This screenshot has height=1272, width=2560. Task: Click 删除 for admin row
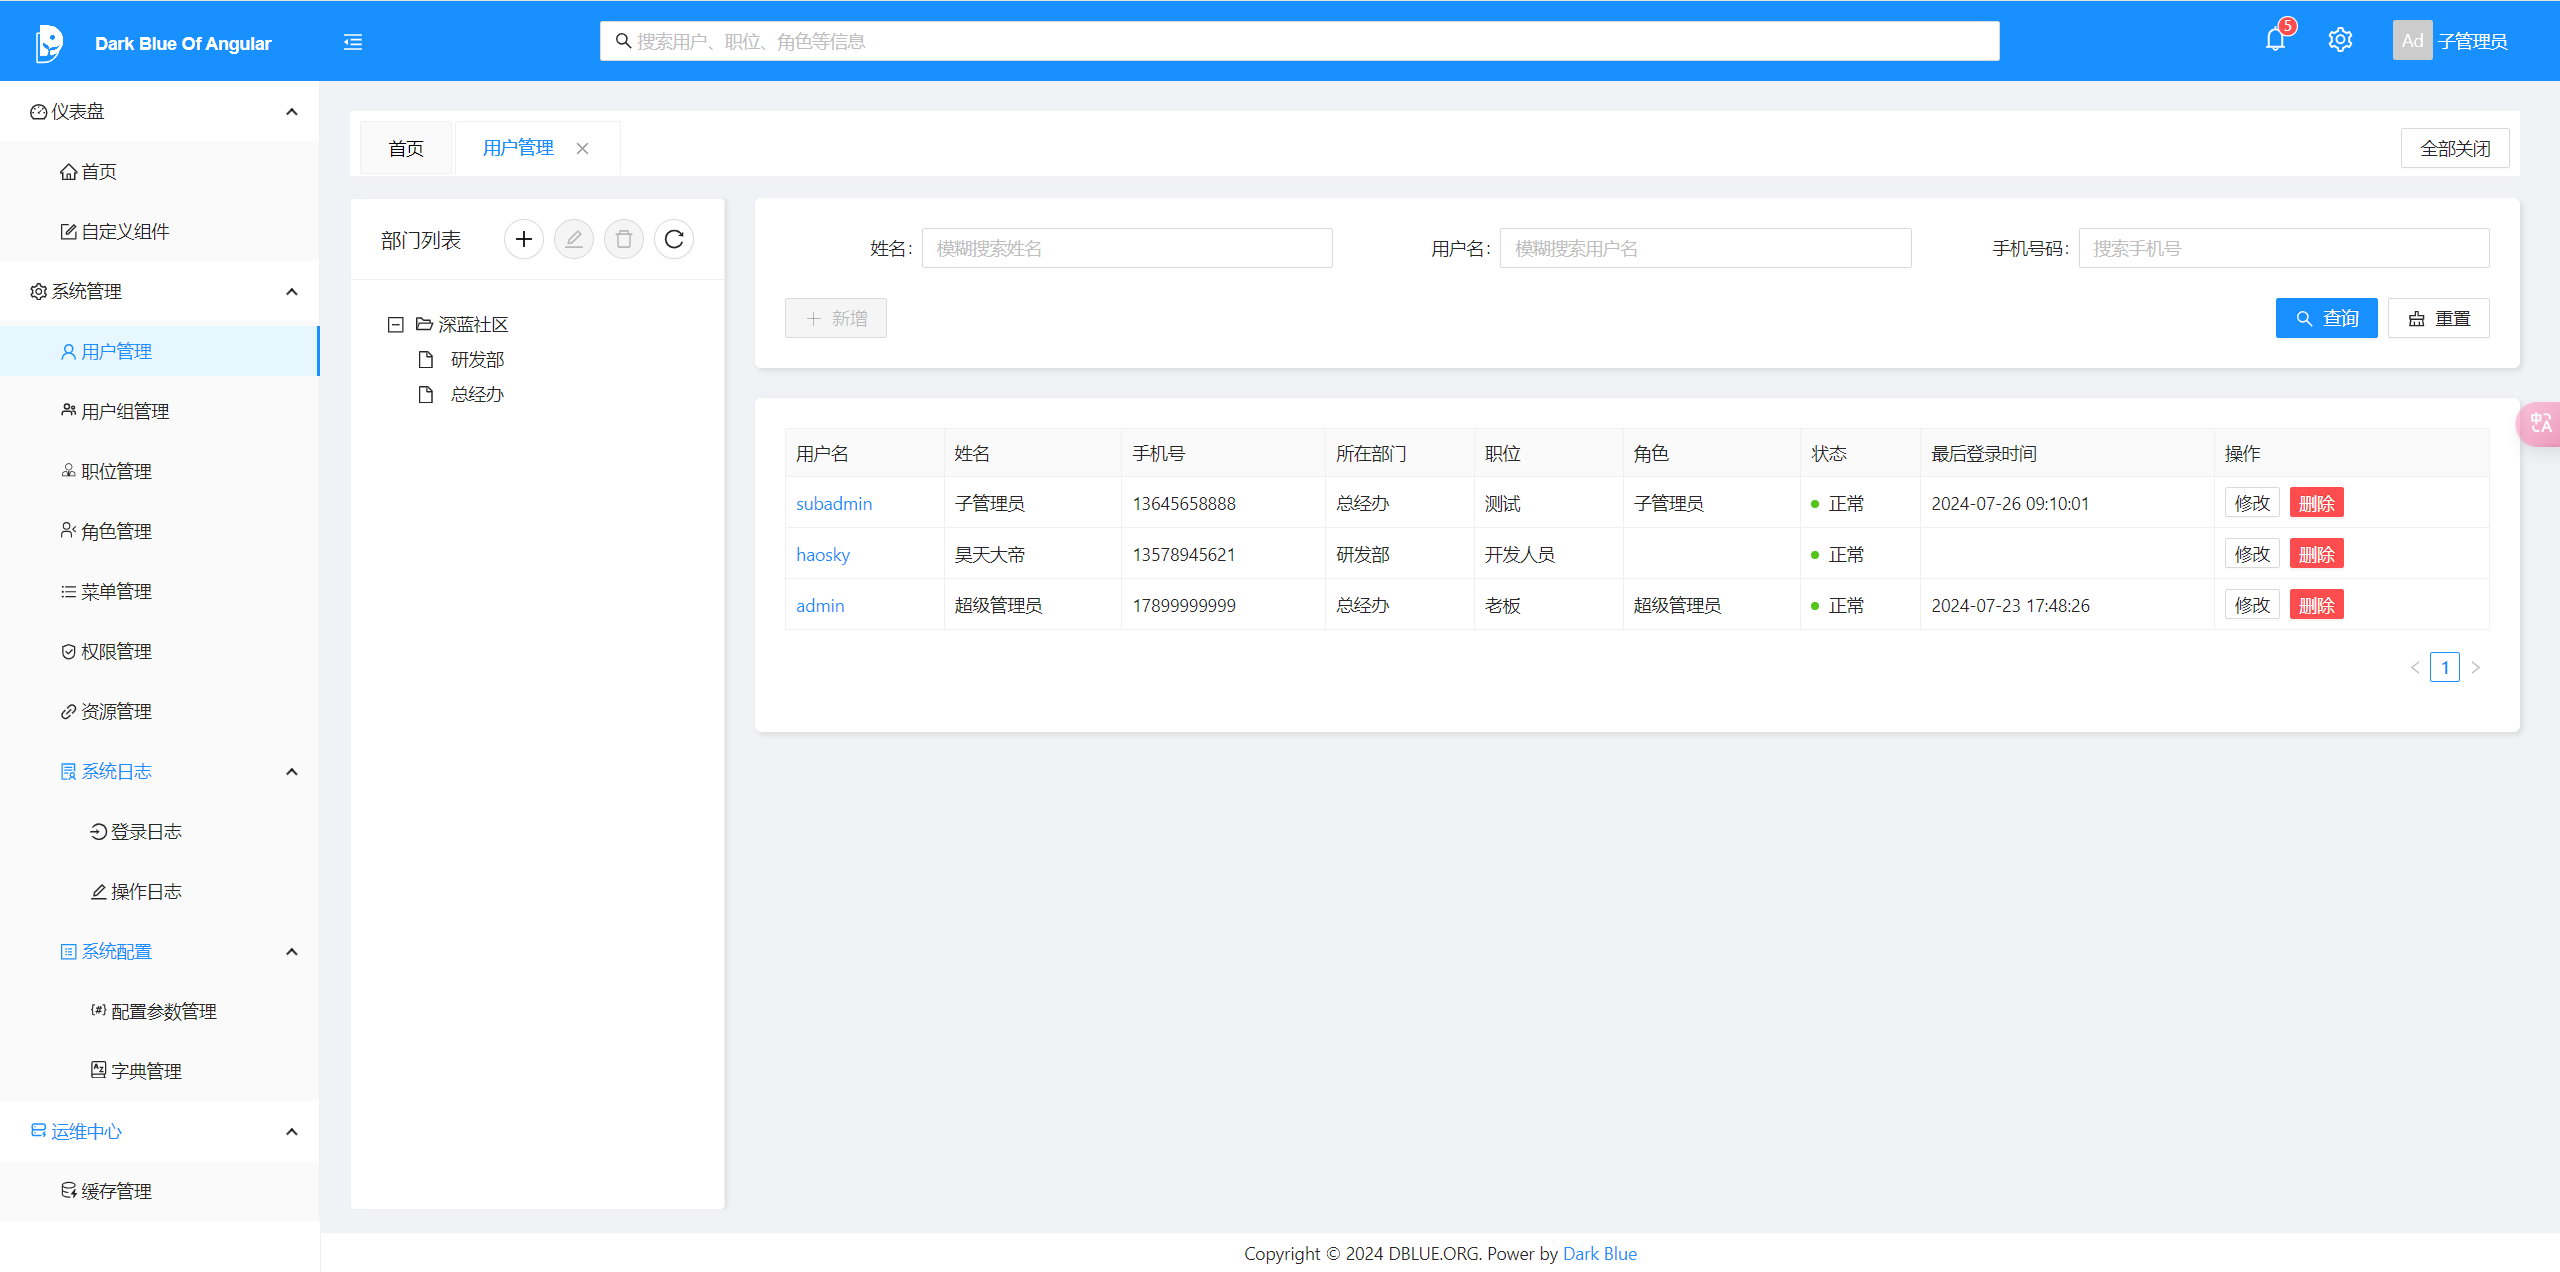coord(2316,605)
